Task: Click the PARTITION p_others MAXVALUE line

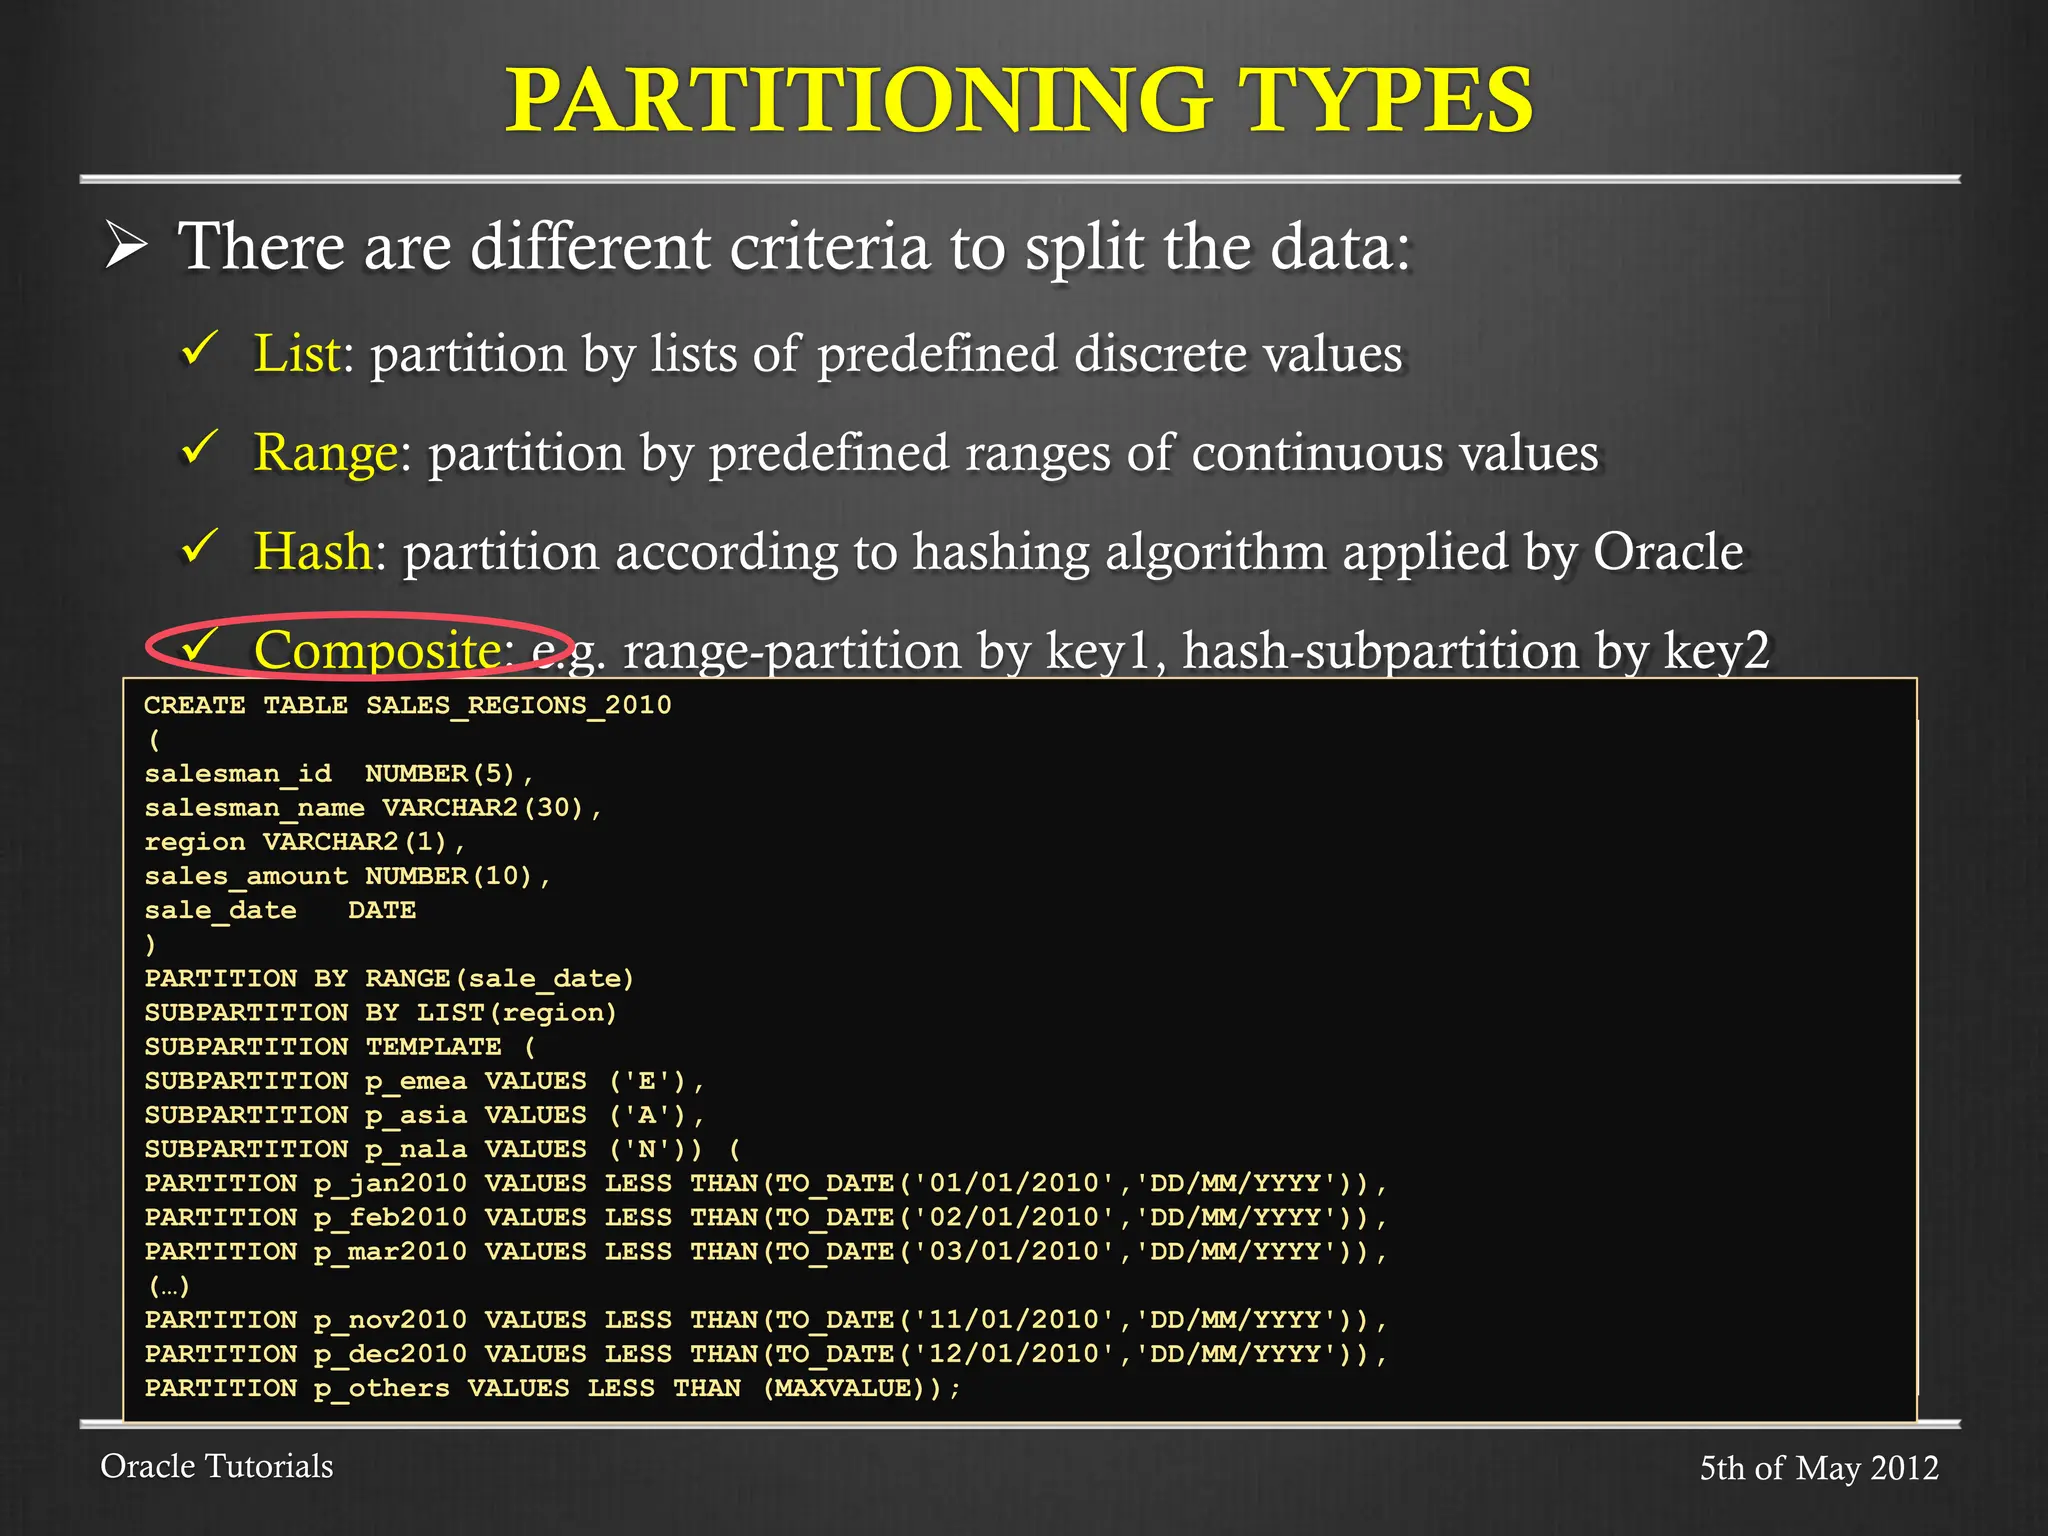Action: (x=552, y=1388)
